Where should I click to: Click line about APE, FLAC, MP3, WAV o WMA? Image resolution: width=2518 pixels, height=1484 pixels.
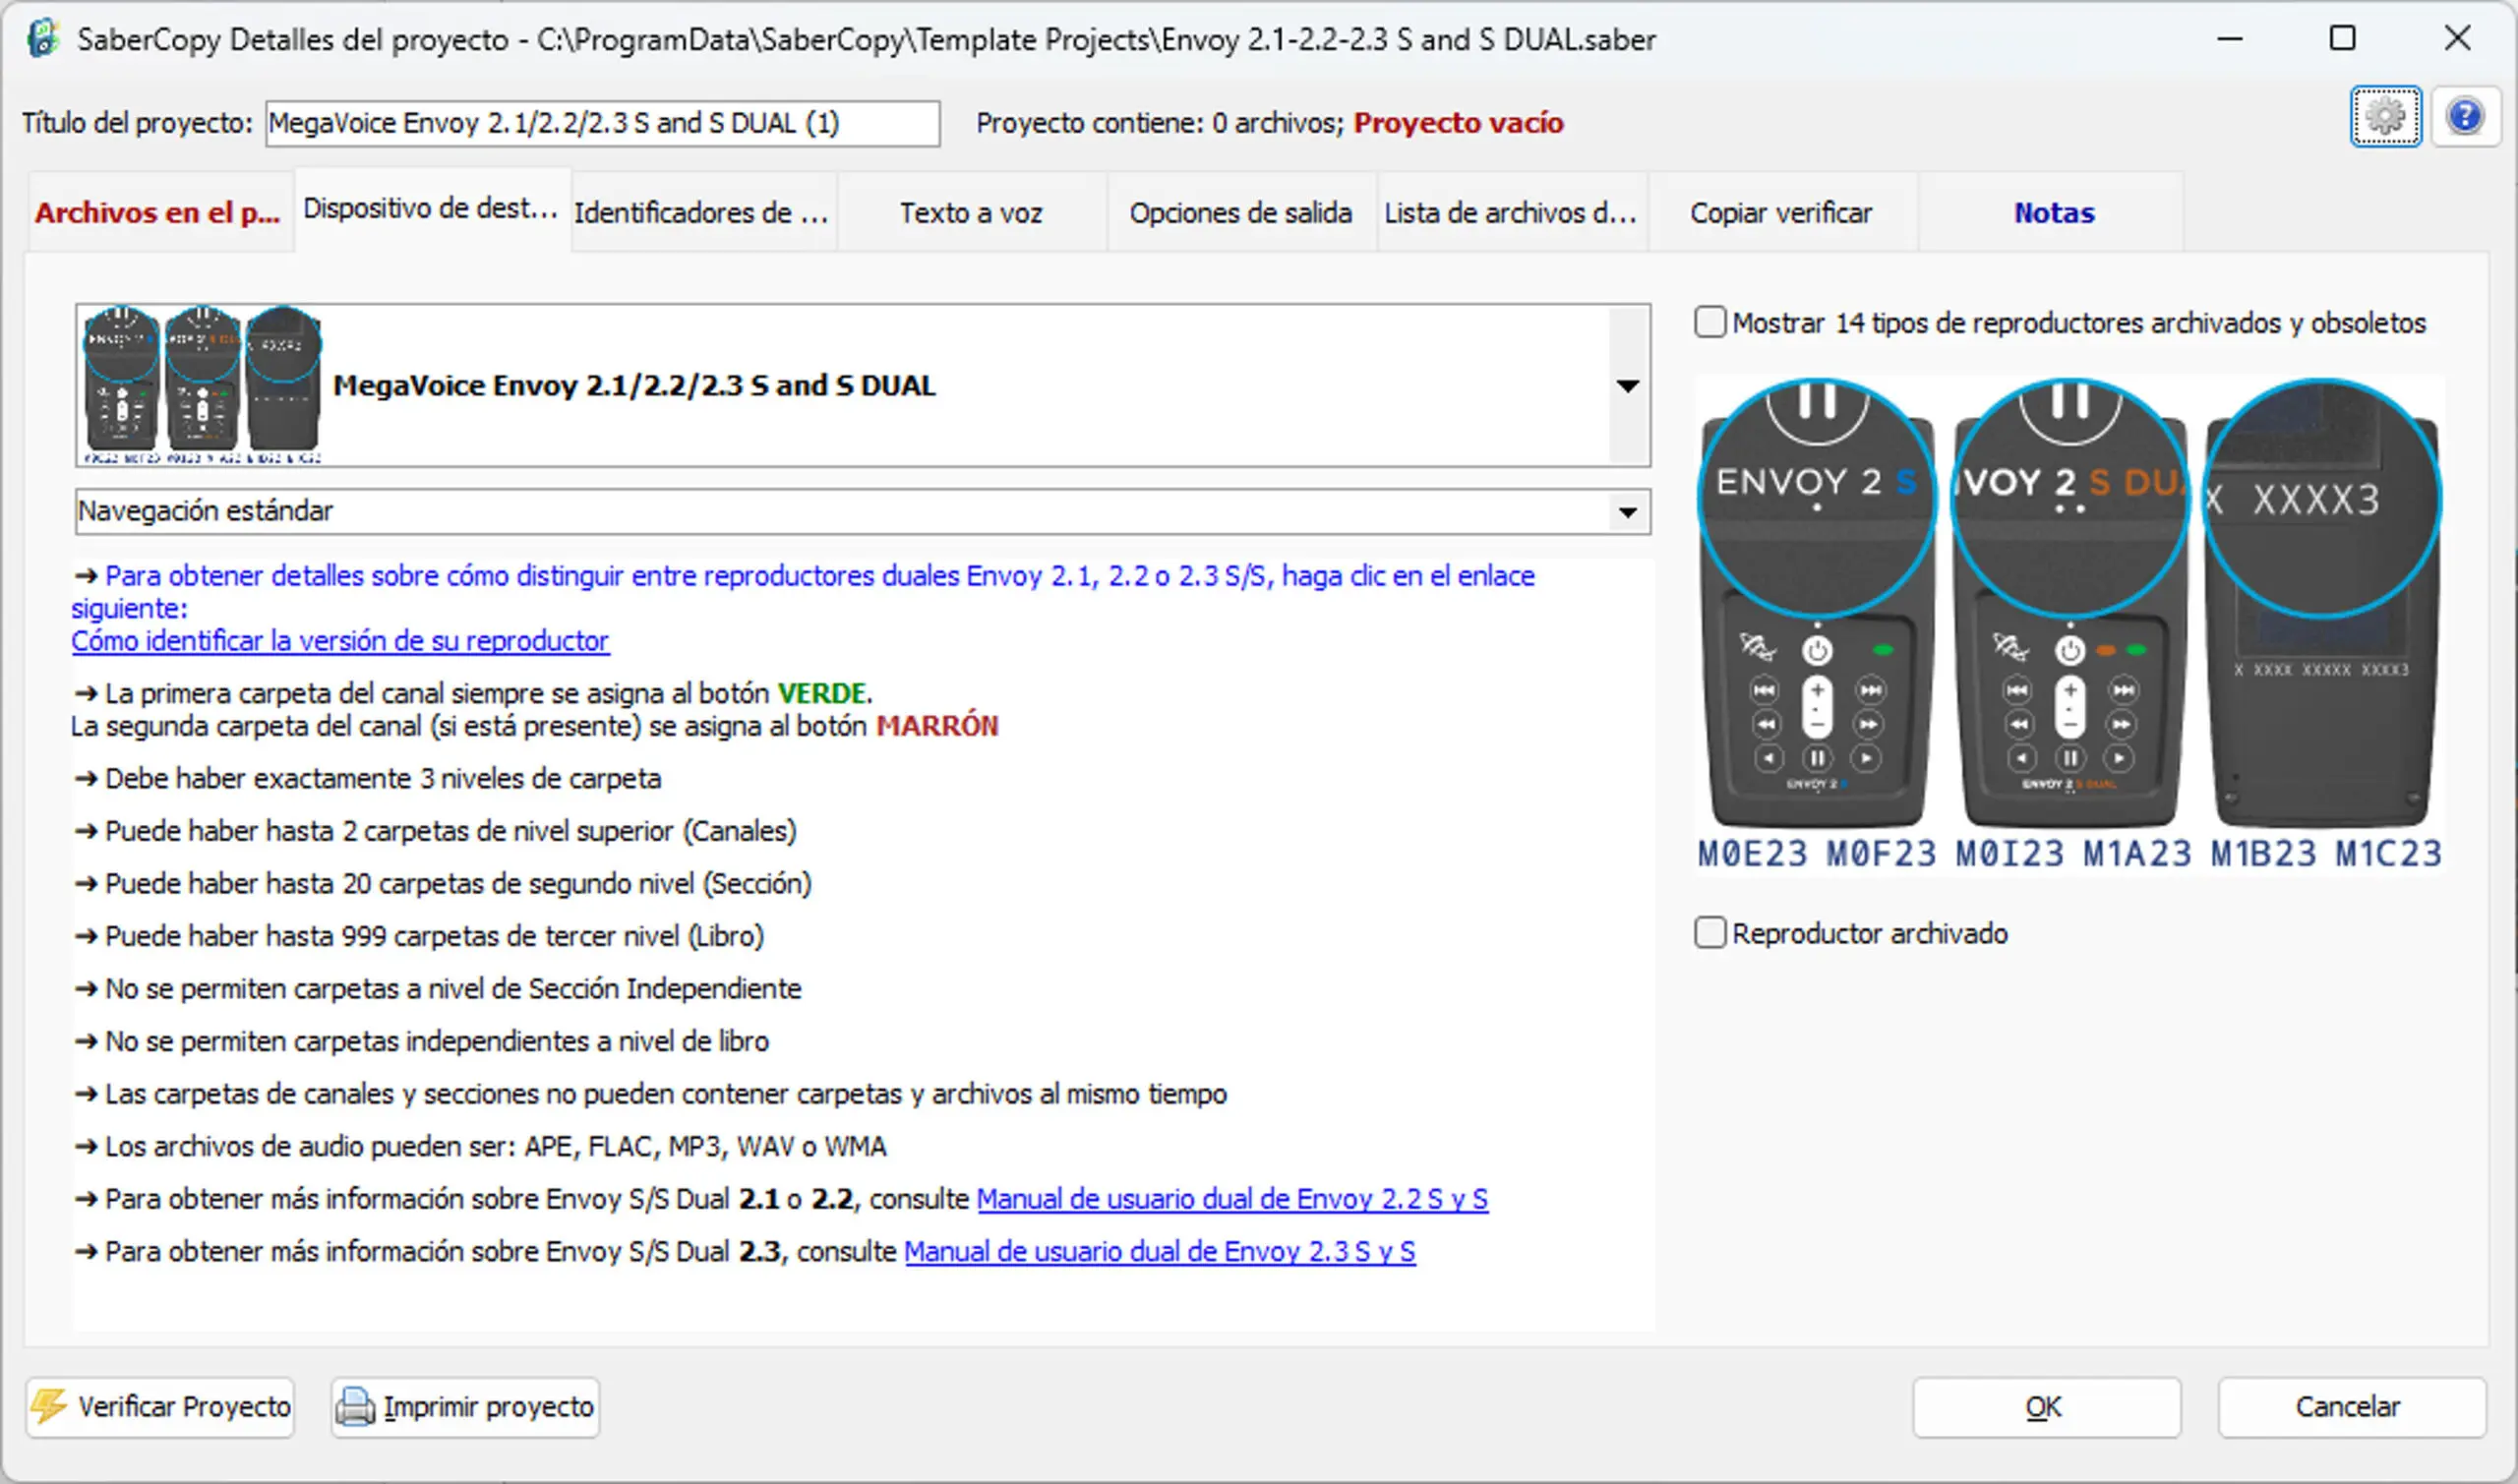click(x=481, y=1147)
